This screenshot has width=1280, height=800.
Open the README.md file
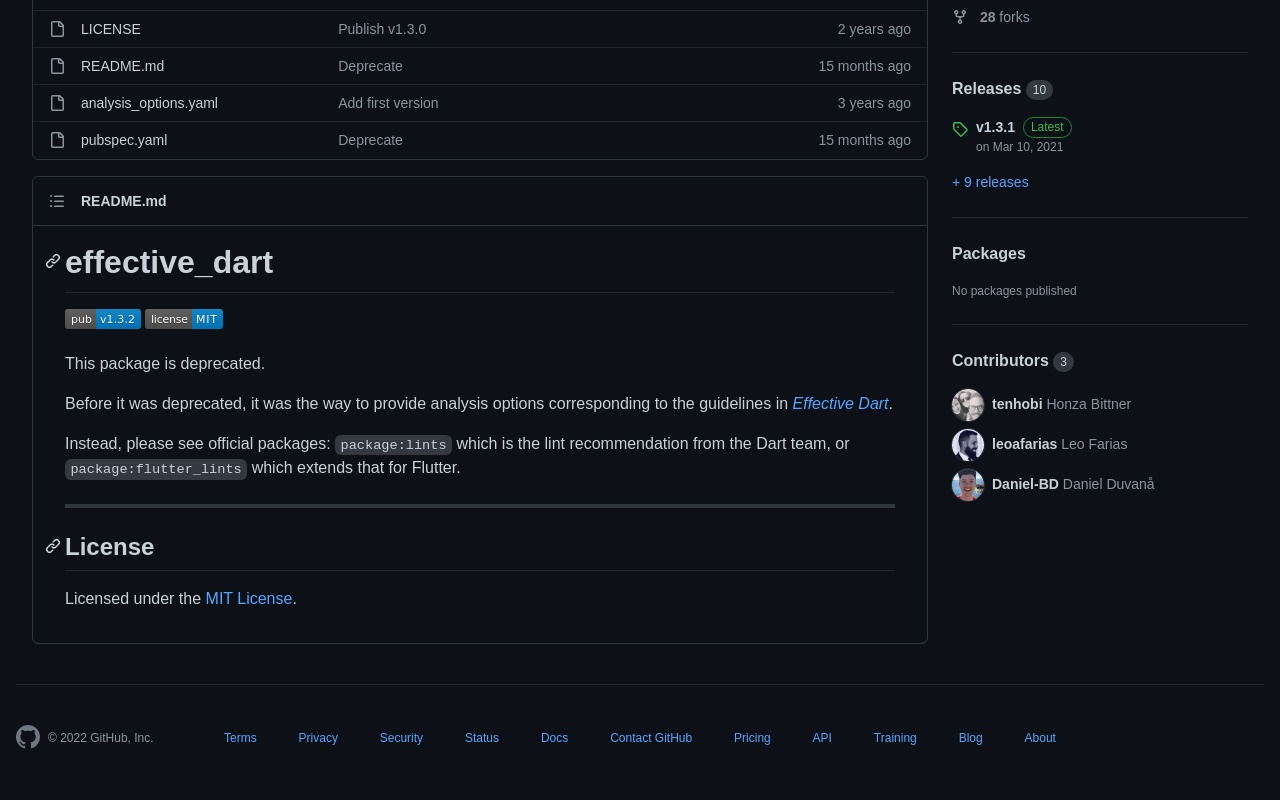122,66
